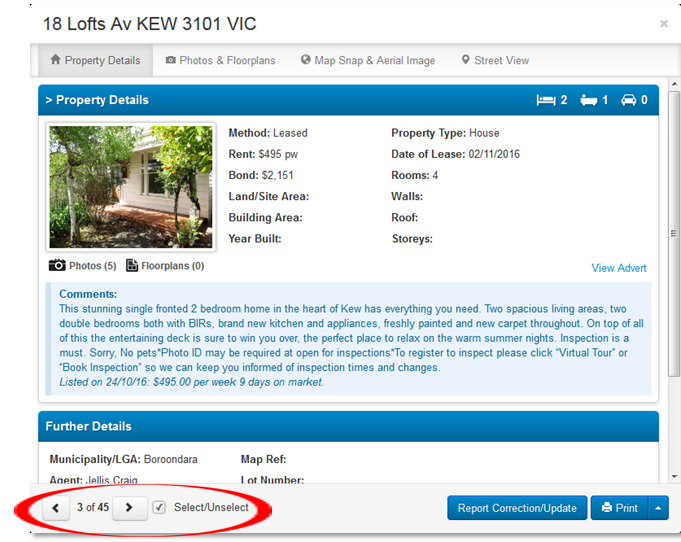Collapse the Property Details section header

97,100
